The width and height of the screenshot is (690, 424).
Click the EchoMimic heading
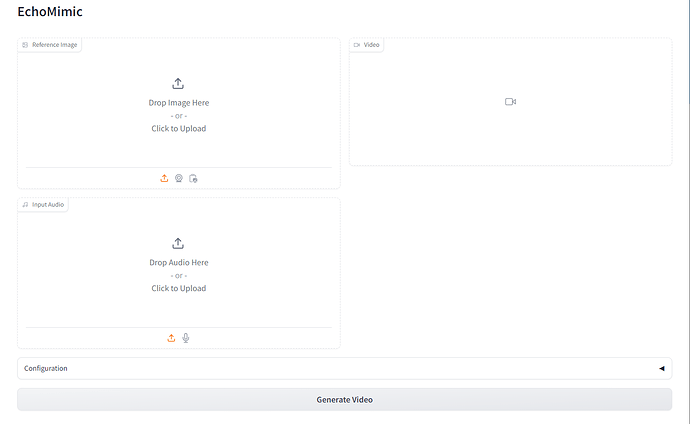tap(50, 11)
